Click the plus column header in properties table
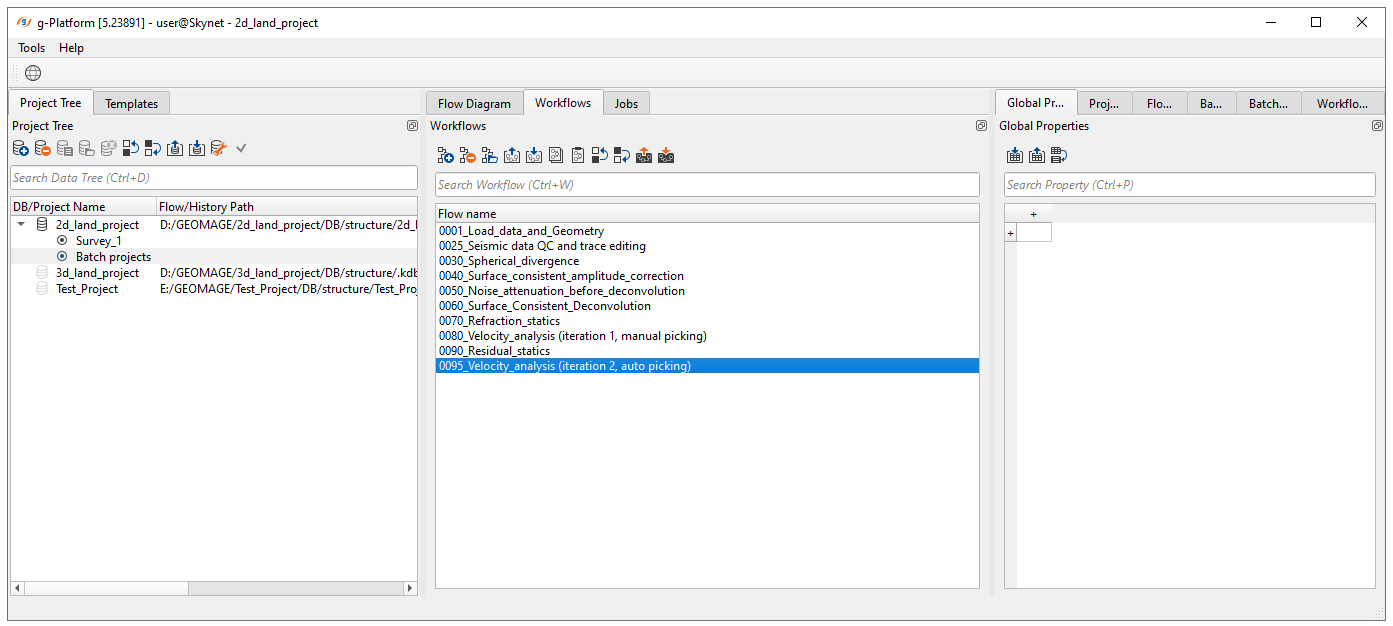This screenshot has width=1393, height=626. (x=1033, y=214)
